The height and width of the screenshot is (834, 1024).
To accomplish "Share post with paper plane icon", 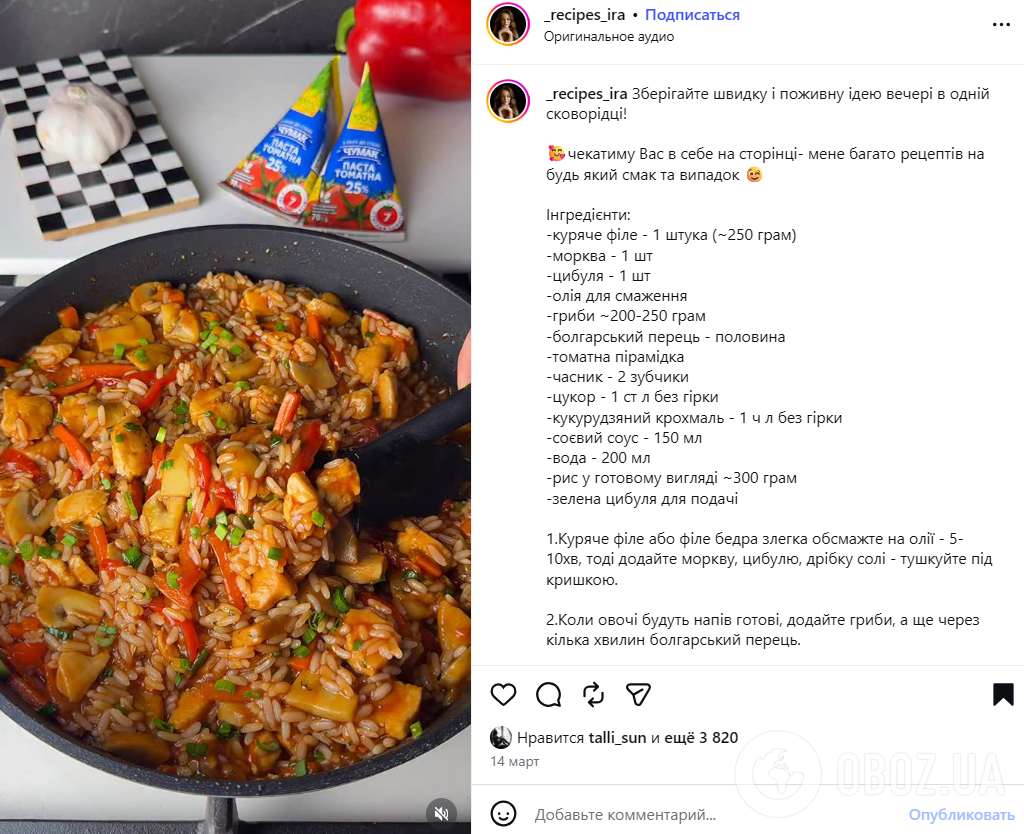I will (x=638, y=694).
